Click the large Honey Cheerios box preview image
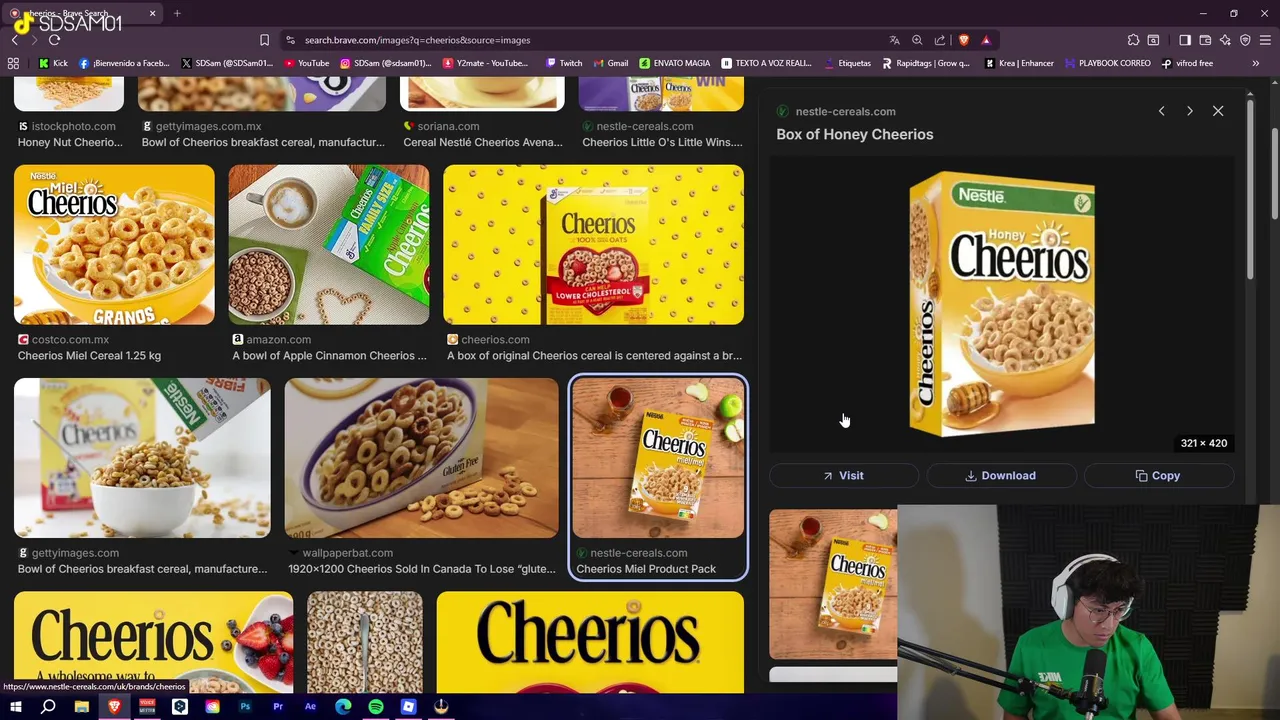This screenshot has height=720, width=1280. coord(1002,304)
